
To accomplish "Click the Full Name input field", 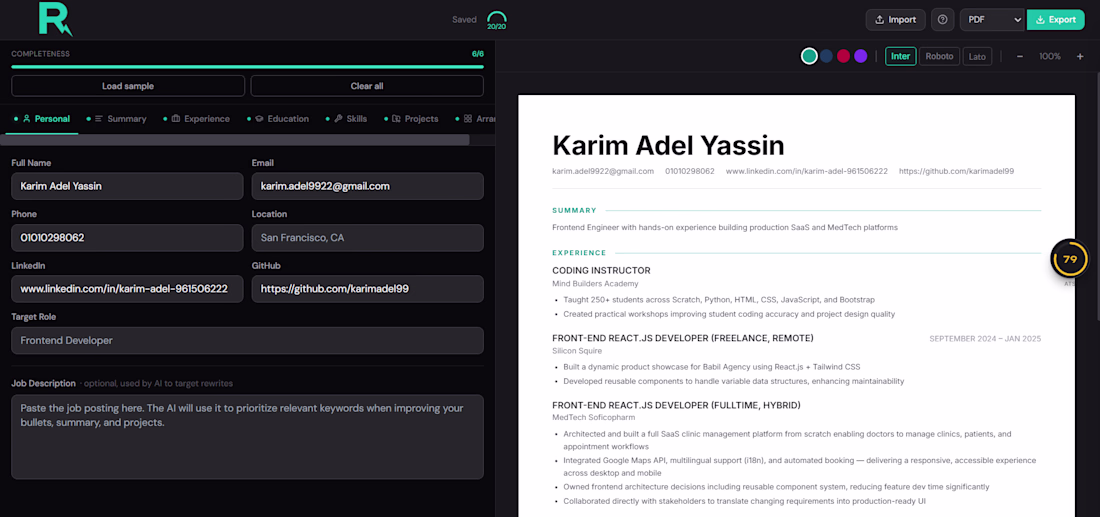I will click(128, 186).
